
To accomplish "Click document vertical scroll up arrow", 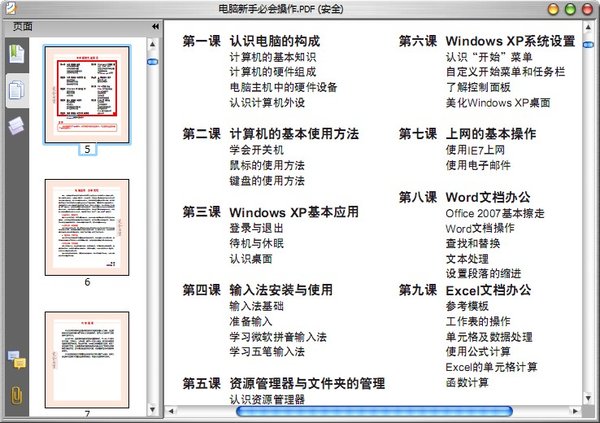I will [x=588, y=28].
